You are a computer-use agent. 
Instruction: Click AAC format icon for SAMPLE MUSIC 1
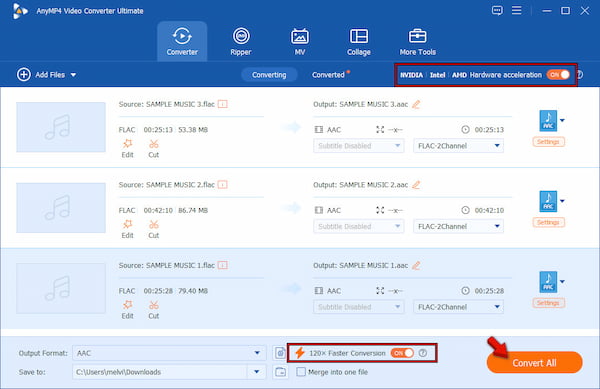point(548,282)
